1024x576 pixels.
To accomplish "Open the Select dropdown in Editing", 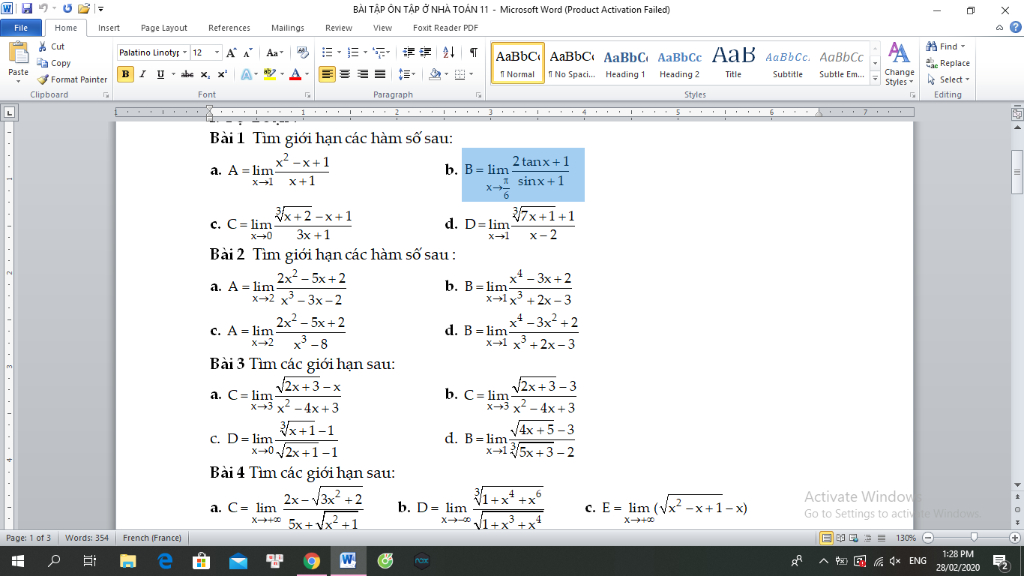I will click(948, 79).
